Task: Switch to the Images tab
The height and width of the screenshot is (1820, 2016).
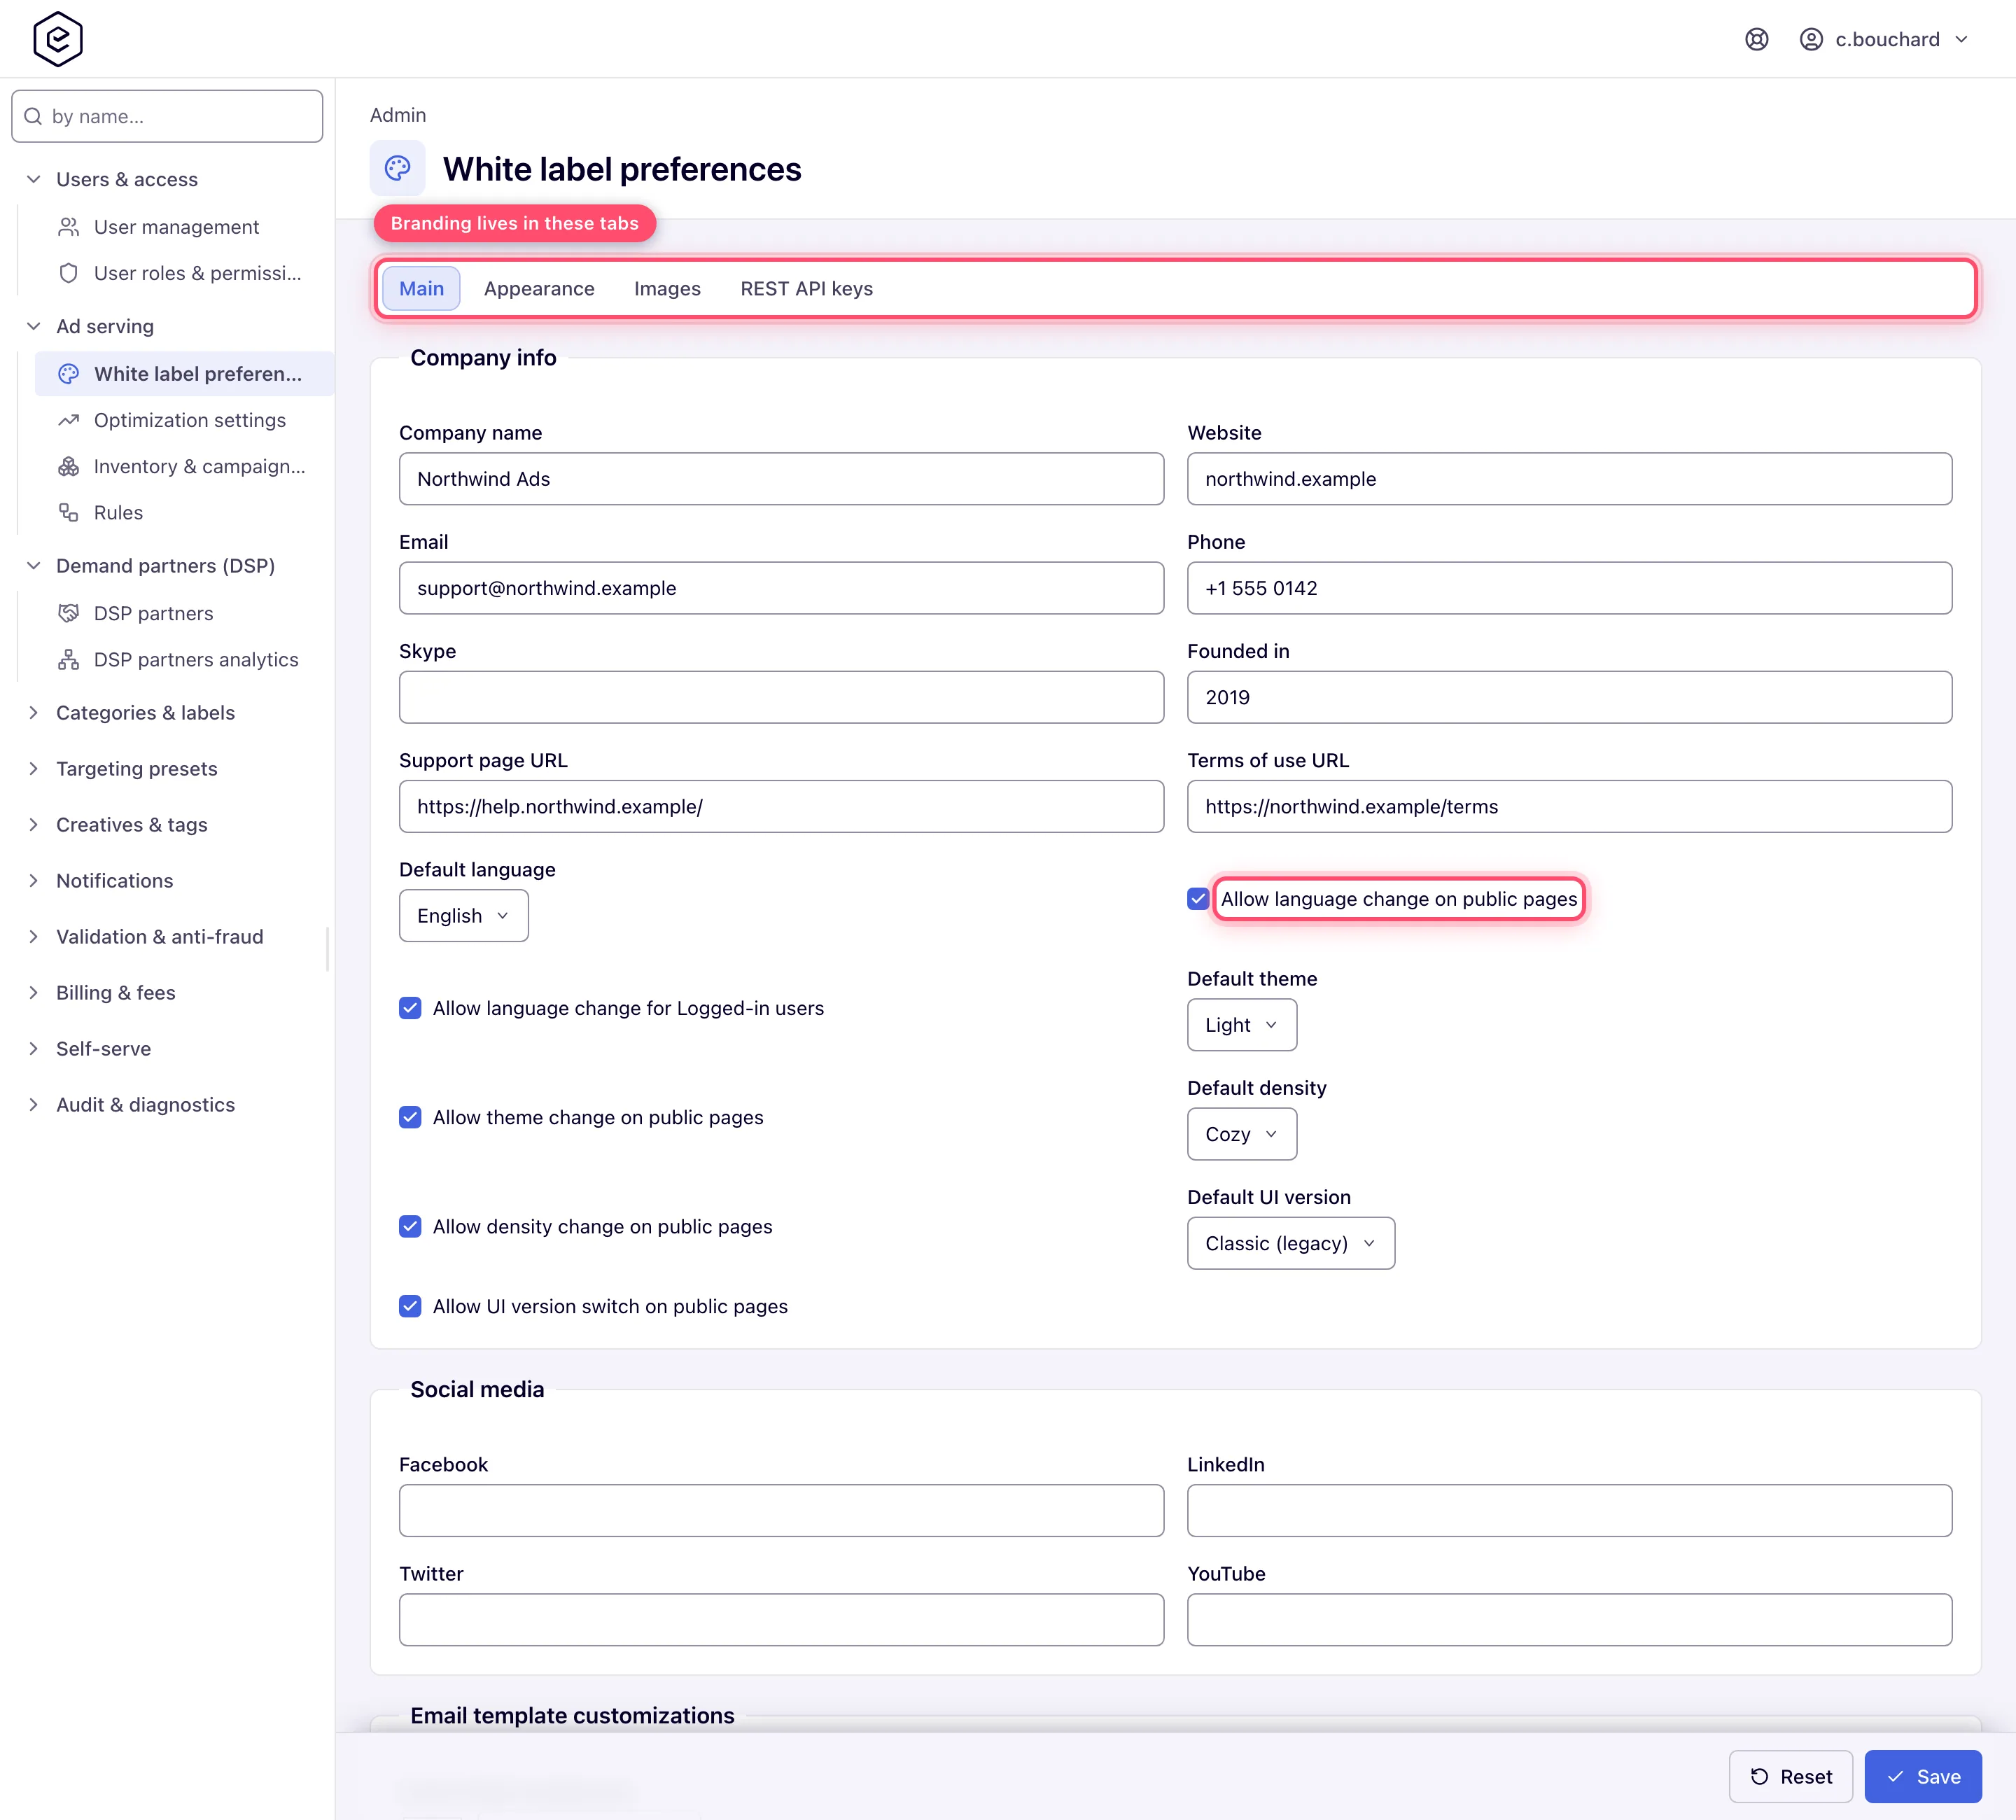Action: [x=667, y=289]
